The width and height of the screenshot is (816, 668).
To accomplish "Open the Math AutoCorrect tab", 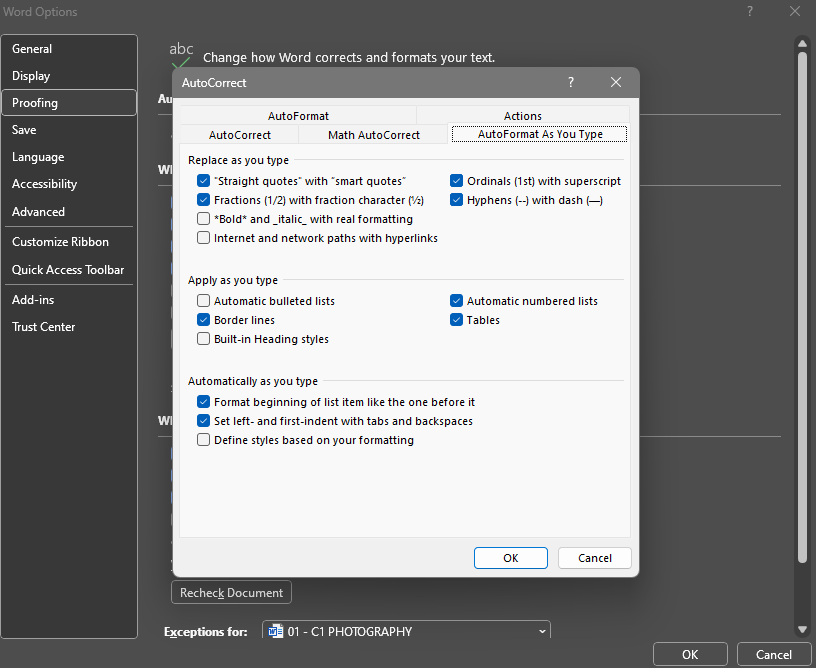I will pos(374,135).
